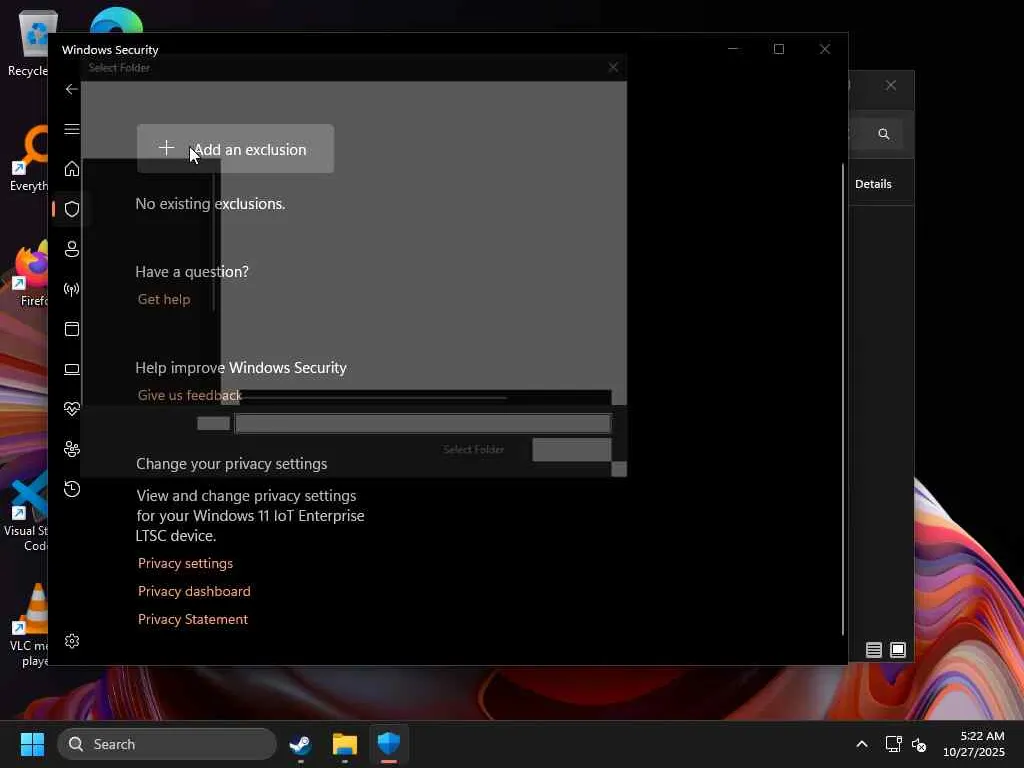1024x768 pixels.
Task: Maximize the Windows Security window
Action: 779,49
